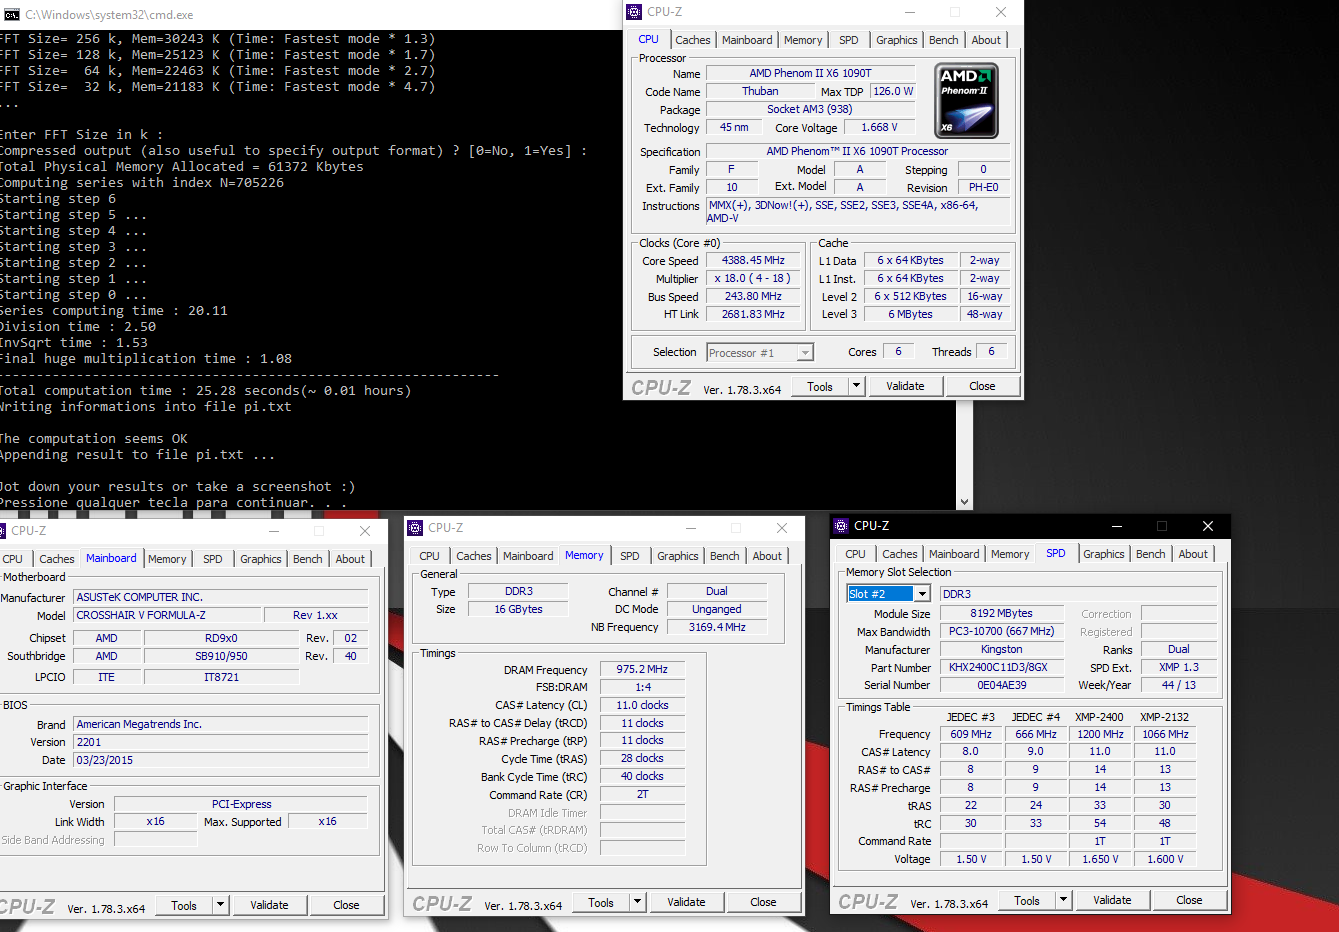
Task: Select Graphics tab in Mainboard window
Action: coord(261,559)
